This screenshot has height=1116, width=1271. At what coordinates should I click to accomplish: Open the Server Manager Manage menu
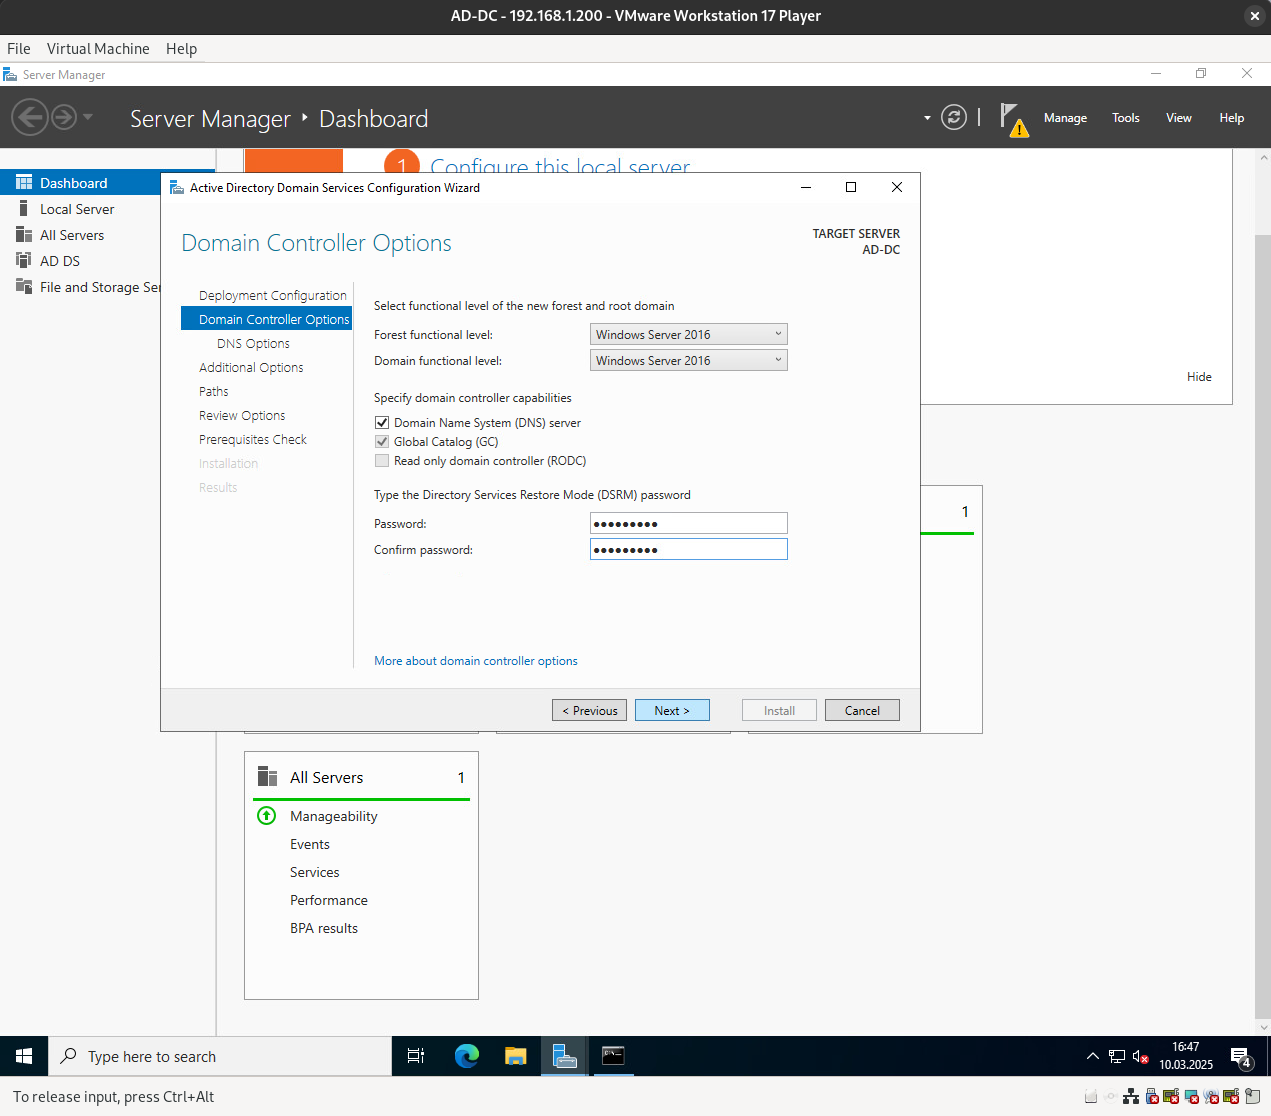(x=1065, y=118)
